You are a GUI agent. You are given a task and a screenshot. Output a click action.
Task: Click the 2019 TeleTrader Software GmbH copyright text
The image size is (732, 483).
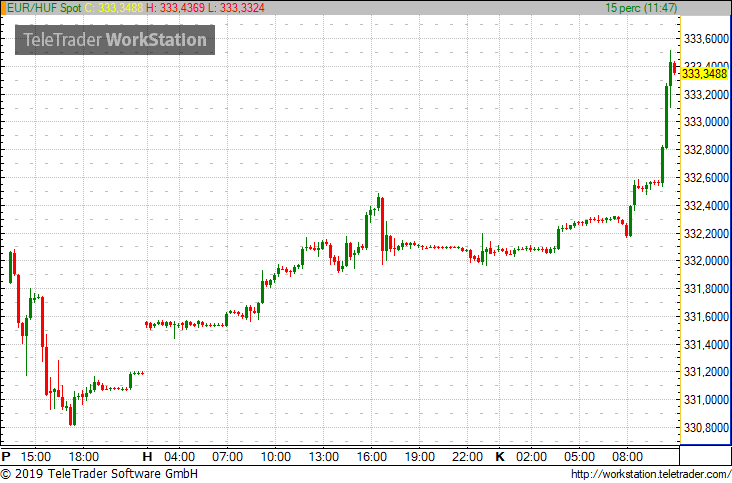click(99, 474)
